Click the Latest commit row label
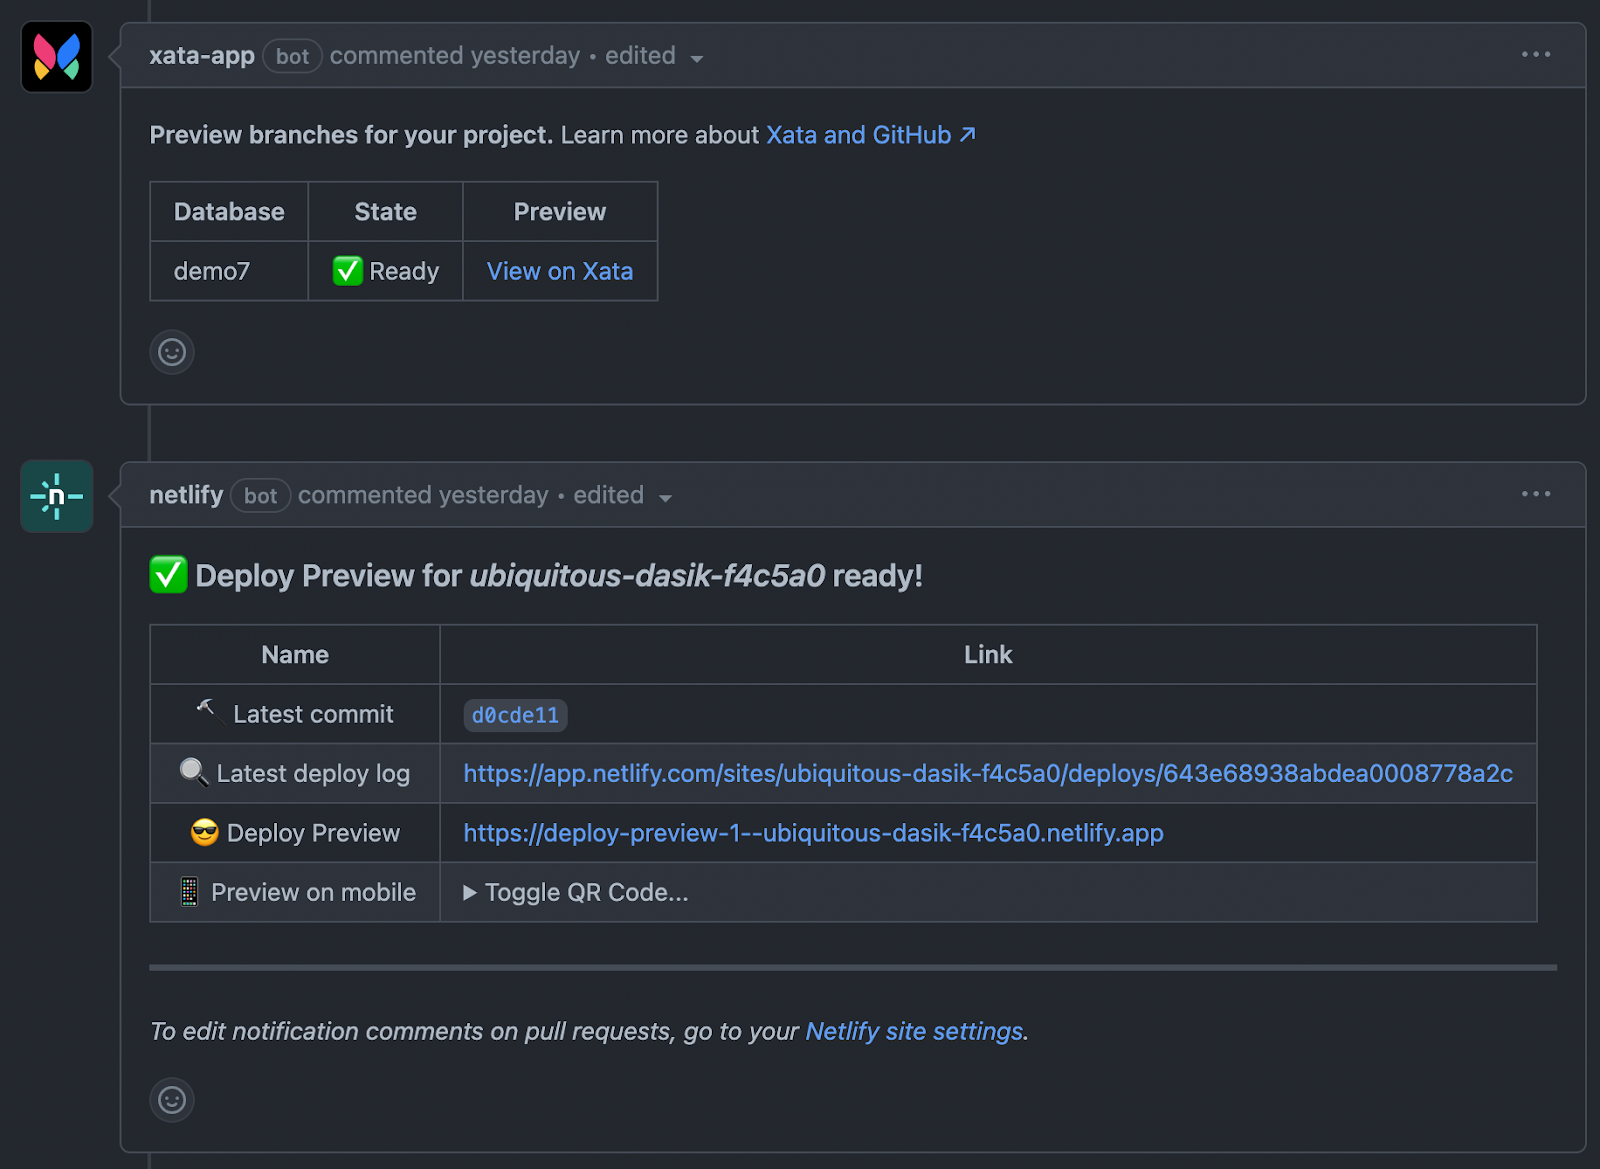The width and height of the screenshot is (1600, 1169). pos(313,714)
